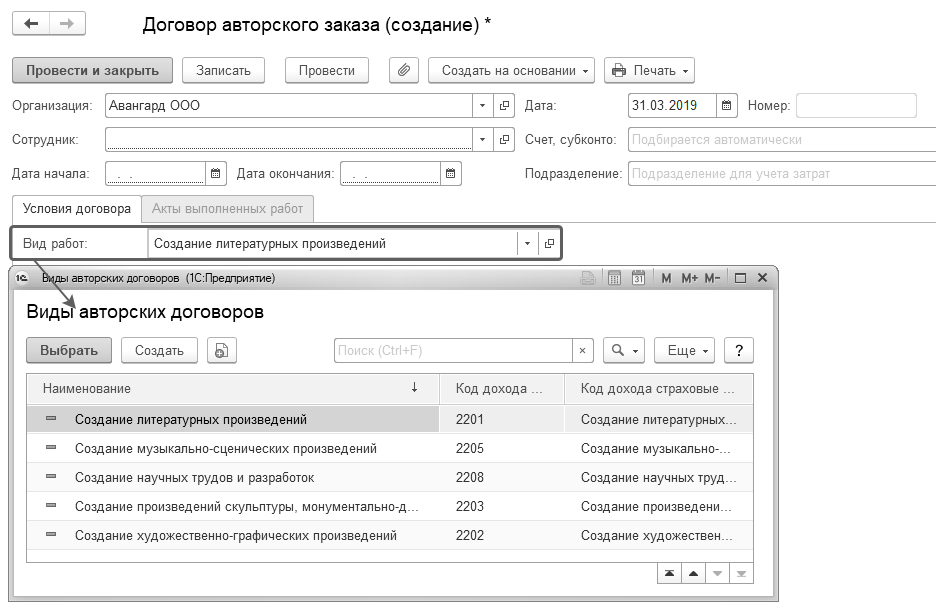Sort by the Наименование column header
Screen dimensions: 936x606
233,389
